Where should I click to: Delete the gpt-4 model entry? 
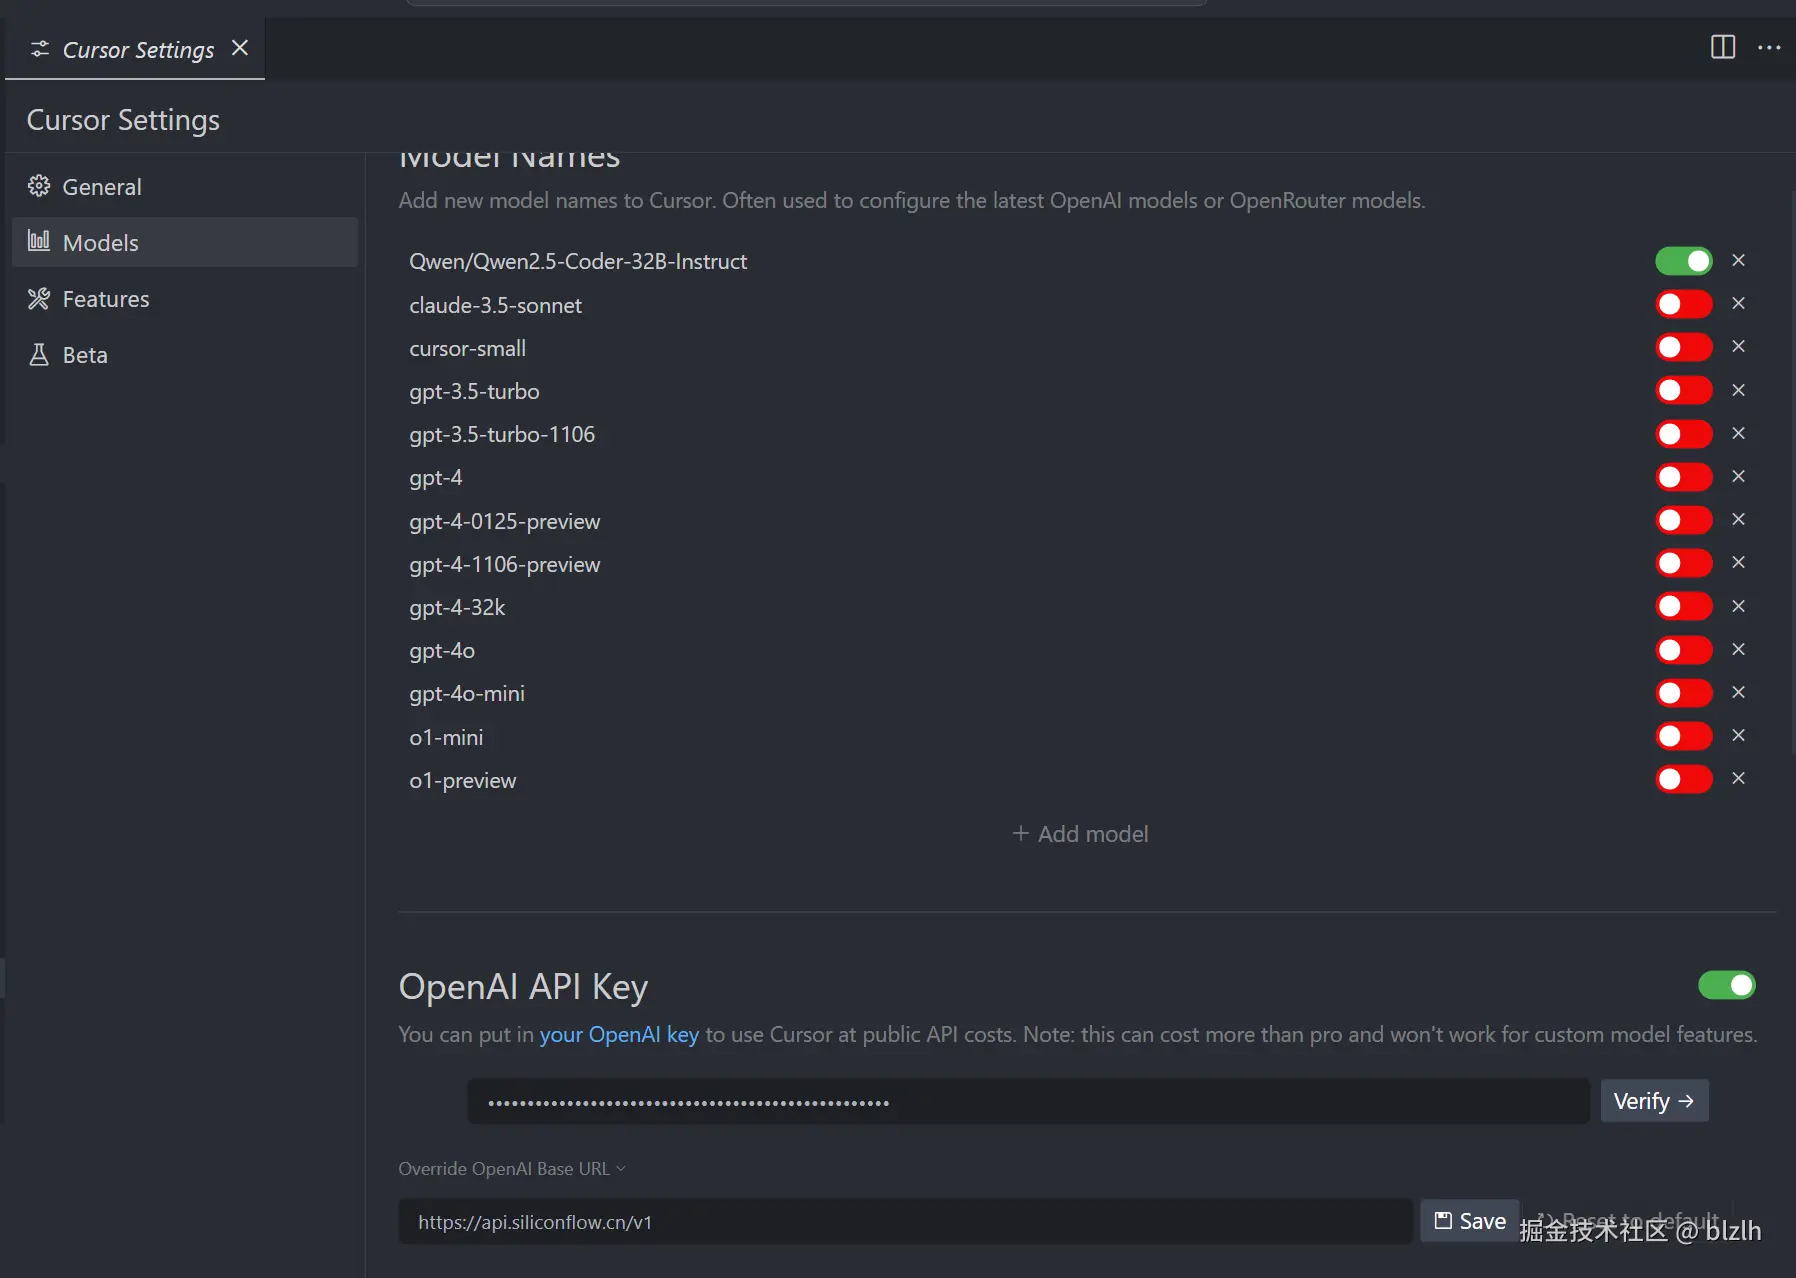coord(1739,476)
